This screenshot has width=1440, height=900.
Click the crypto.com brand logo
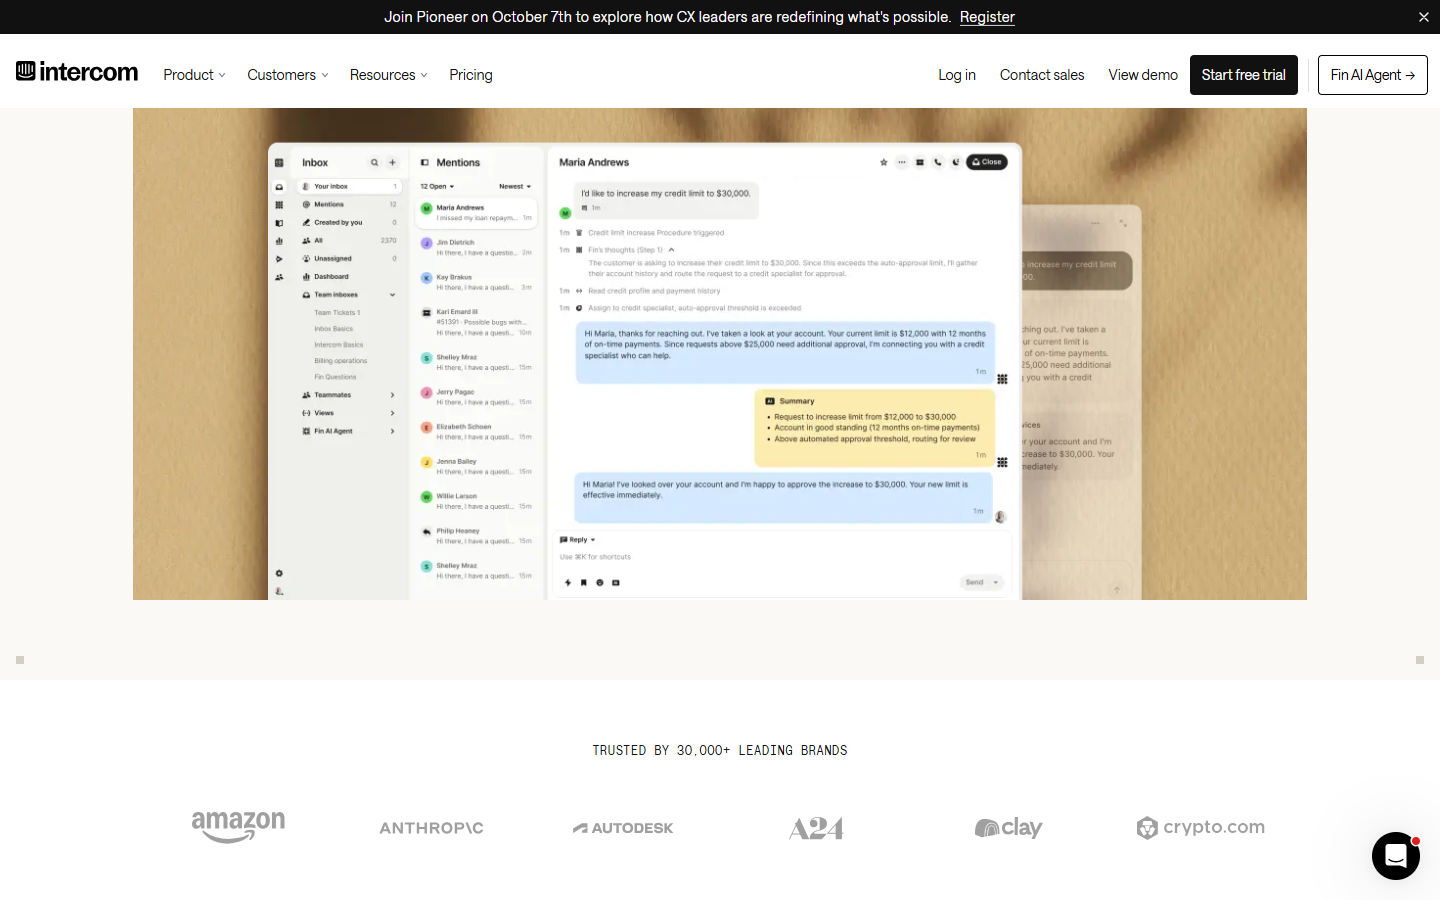1200,827
